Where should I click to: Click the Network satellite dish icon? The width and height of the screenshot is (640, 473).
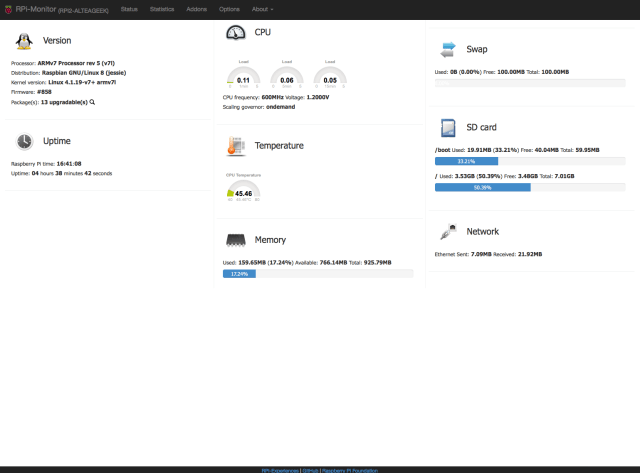pos(449,232)
